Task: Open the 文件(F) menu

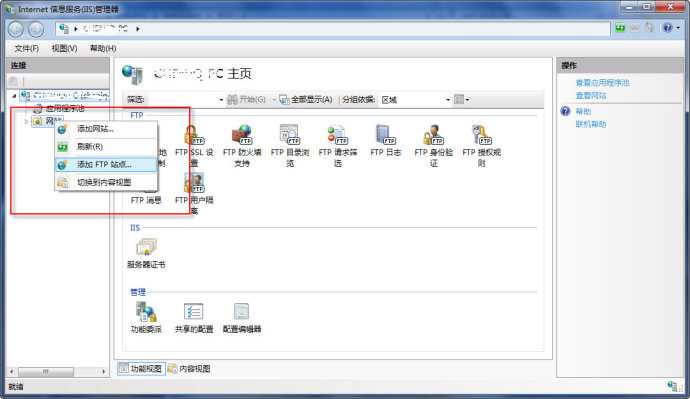Action: pos(26,48)
